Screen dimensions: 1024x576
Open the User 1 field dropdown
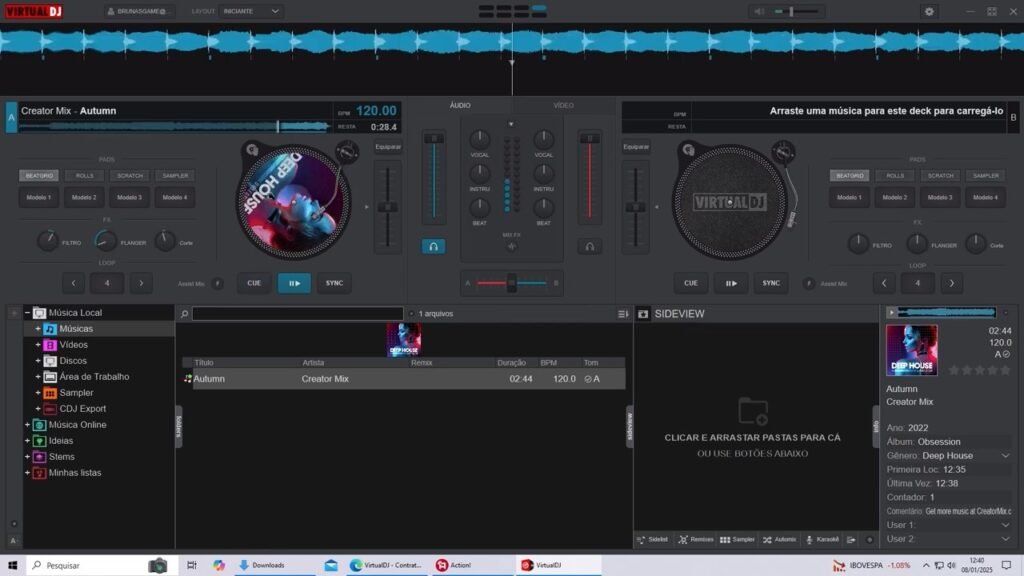tap(1005, 525)
